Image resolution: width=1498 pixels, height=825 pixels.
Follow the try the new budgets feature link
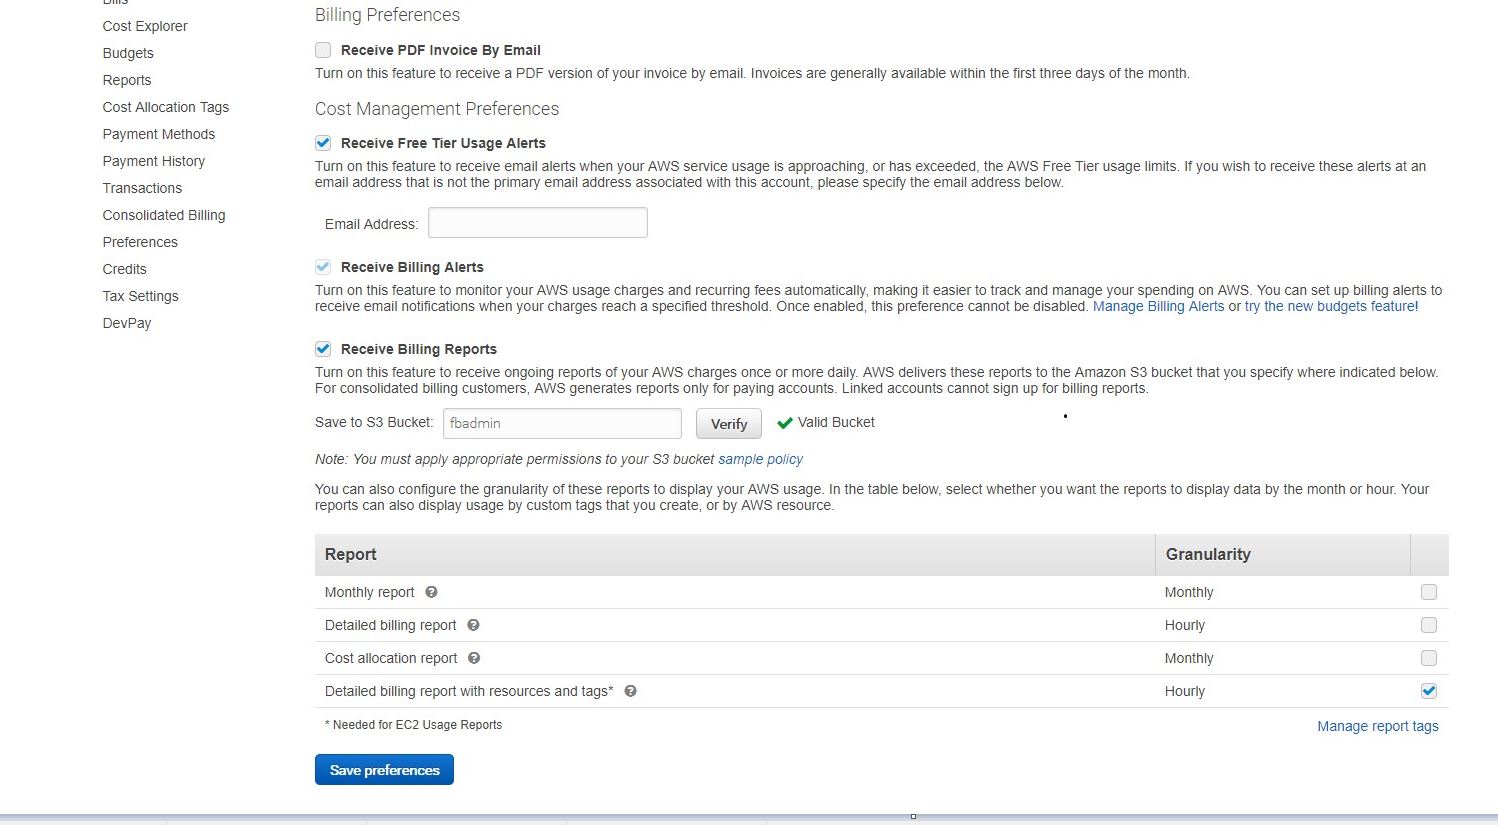click(1331, 306)
